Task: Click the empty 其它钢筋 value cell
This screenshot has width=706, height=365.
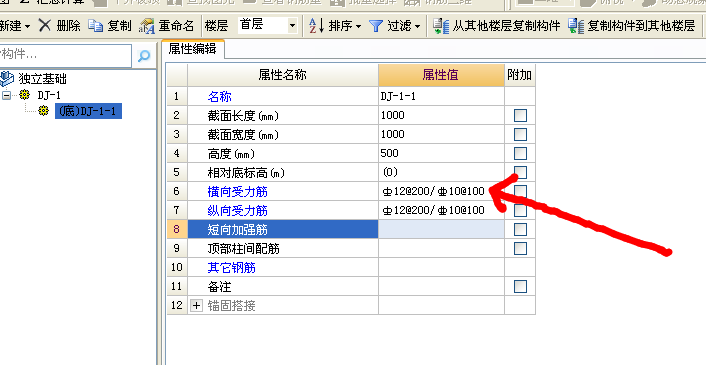Action: click(441, 267)
